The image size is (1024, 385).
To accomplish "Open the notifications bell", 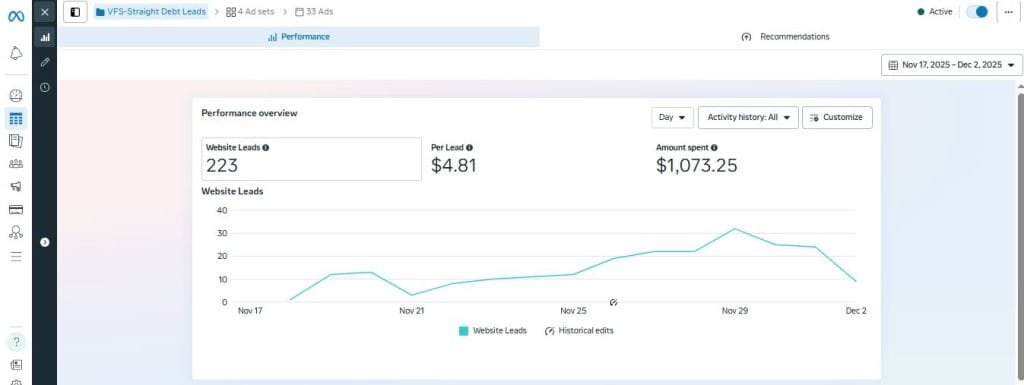I will point(16,53).
